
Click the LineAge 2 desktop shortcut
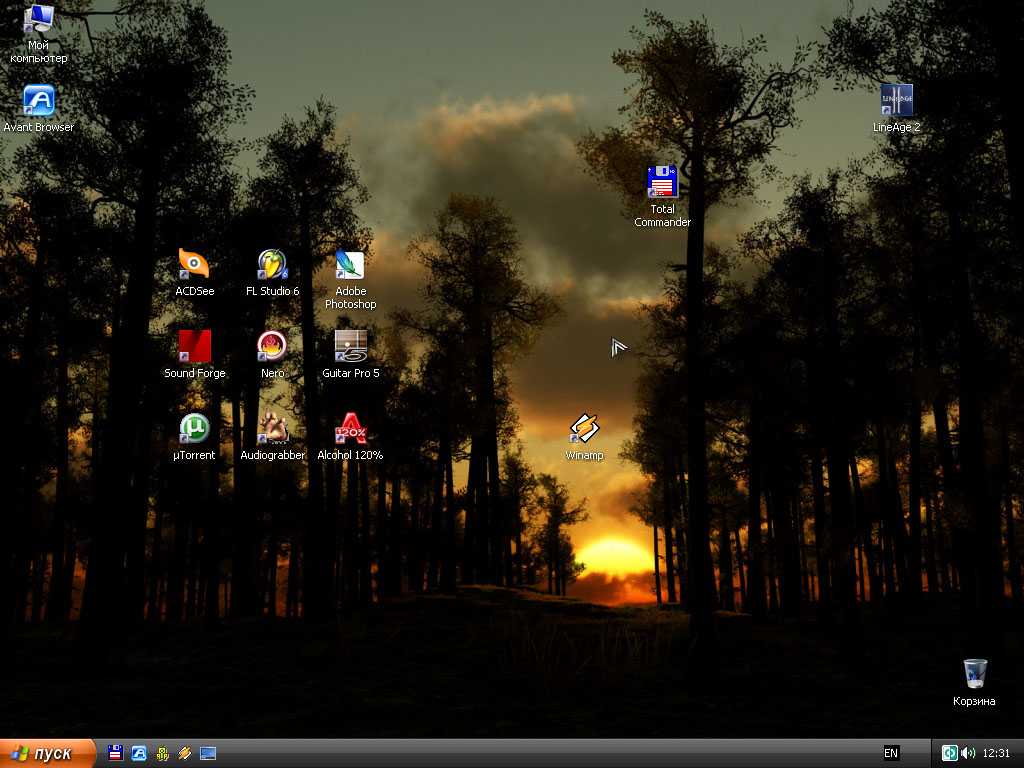click(x=896, y=101)
